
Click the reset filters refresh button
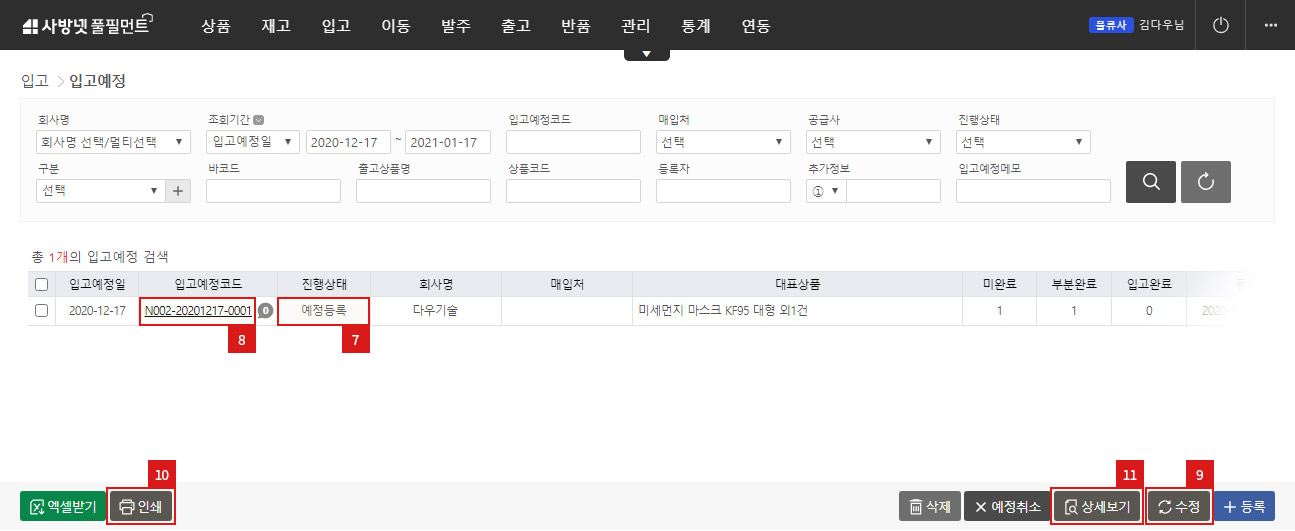click(1205, 181)
